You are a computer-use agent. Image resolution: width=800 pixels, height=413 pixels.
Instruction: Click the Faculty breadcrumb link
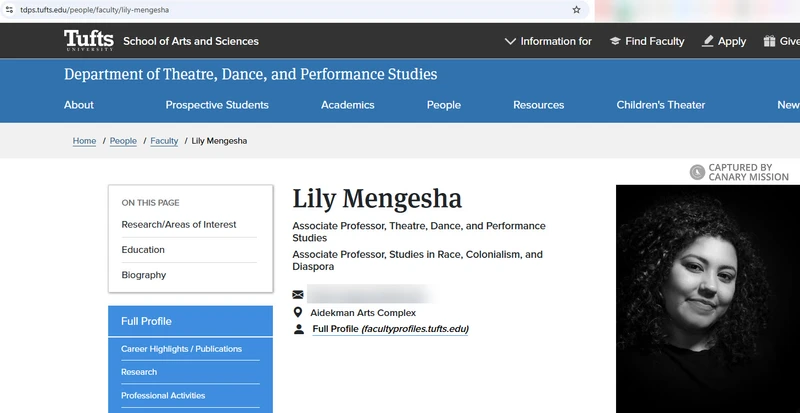164,141
